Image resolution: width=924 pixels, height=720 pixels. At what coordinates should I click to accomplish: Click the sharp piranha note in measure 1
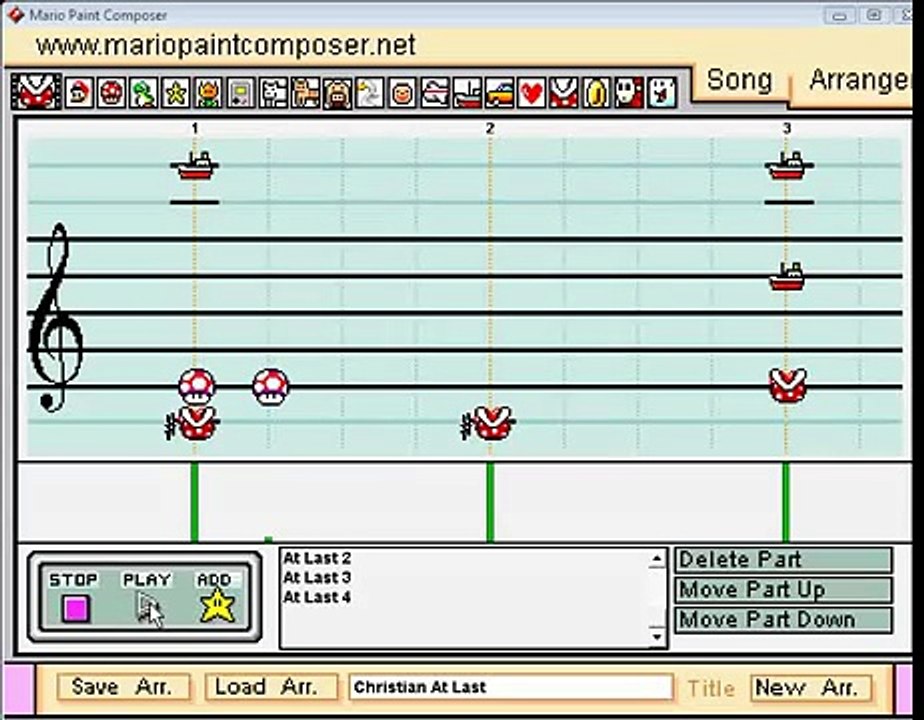(x=195, y=423)
